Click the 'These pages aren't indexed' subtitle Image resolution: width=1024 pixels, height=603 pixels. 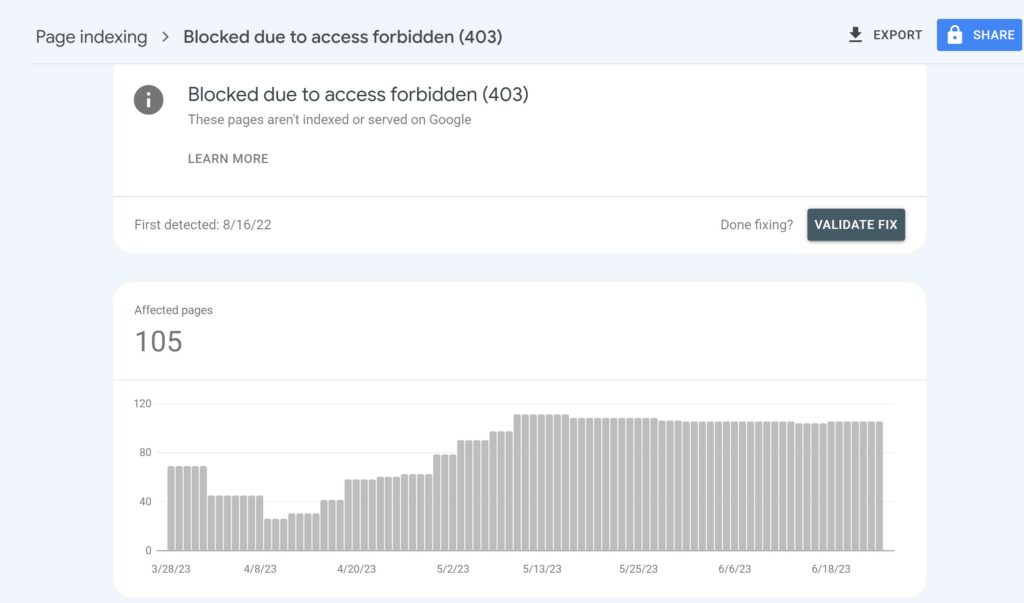tap(329, 120)
